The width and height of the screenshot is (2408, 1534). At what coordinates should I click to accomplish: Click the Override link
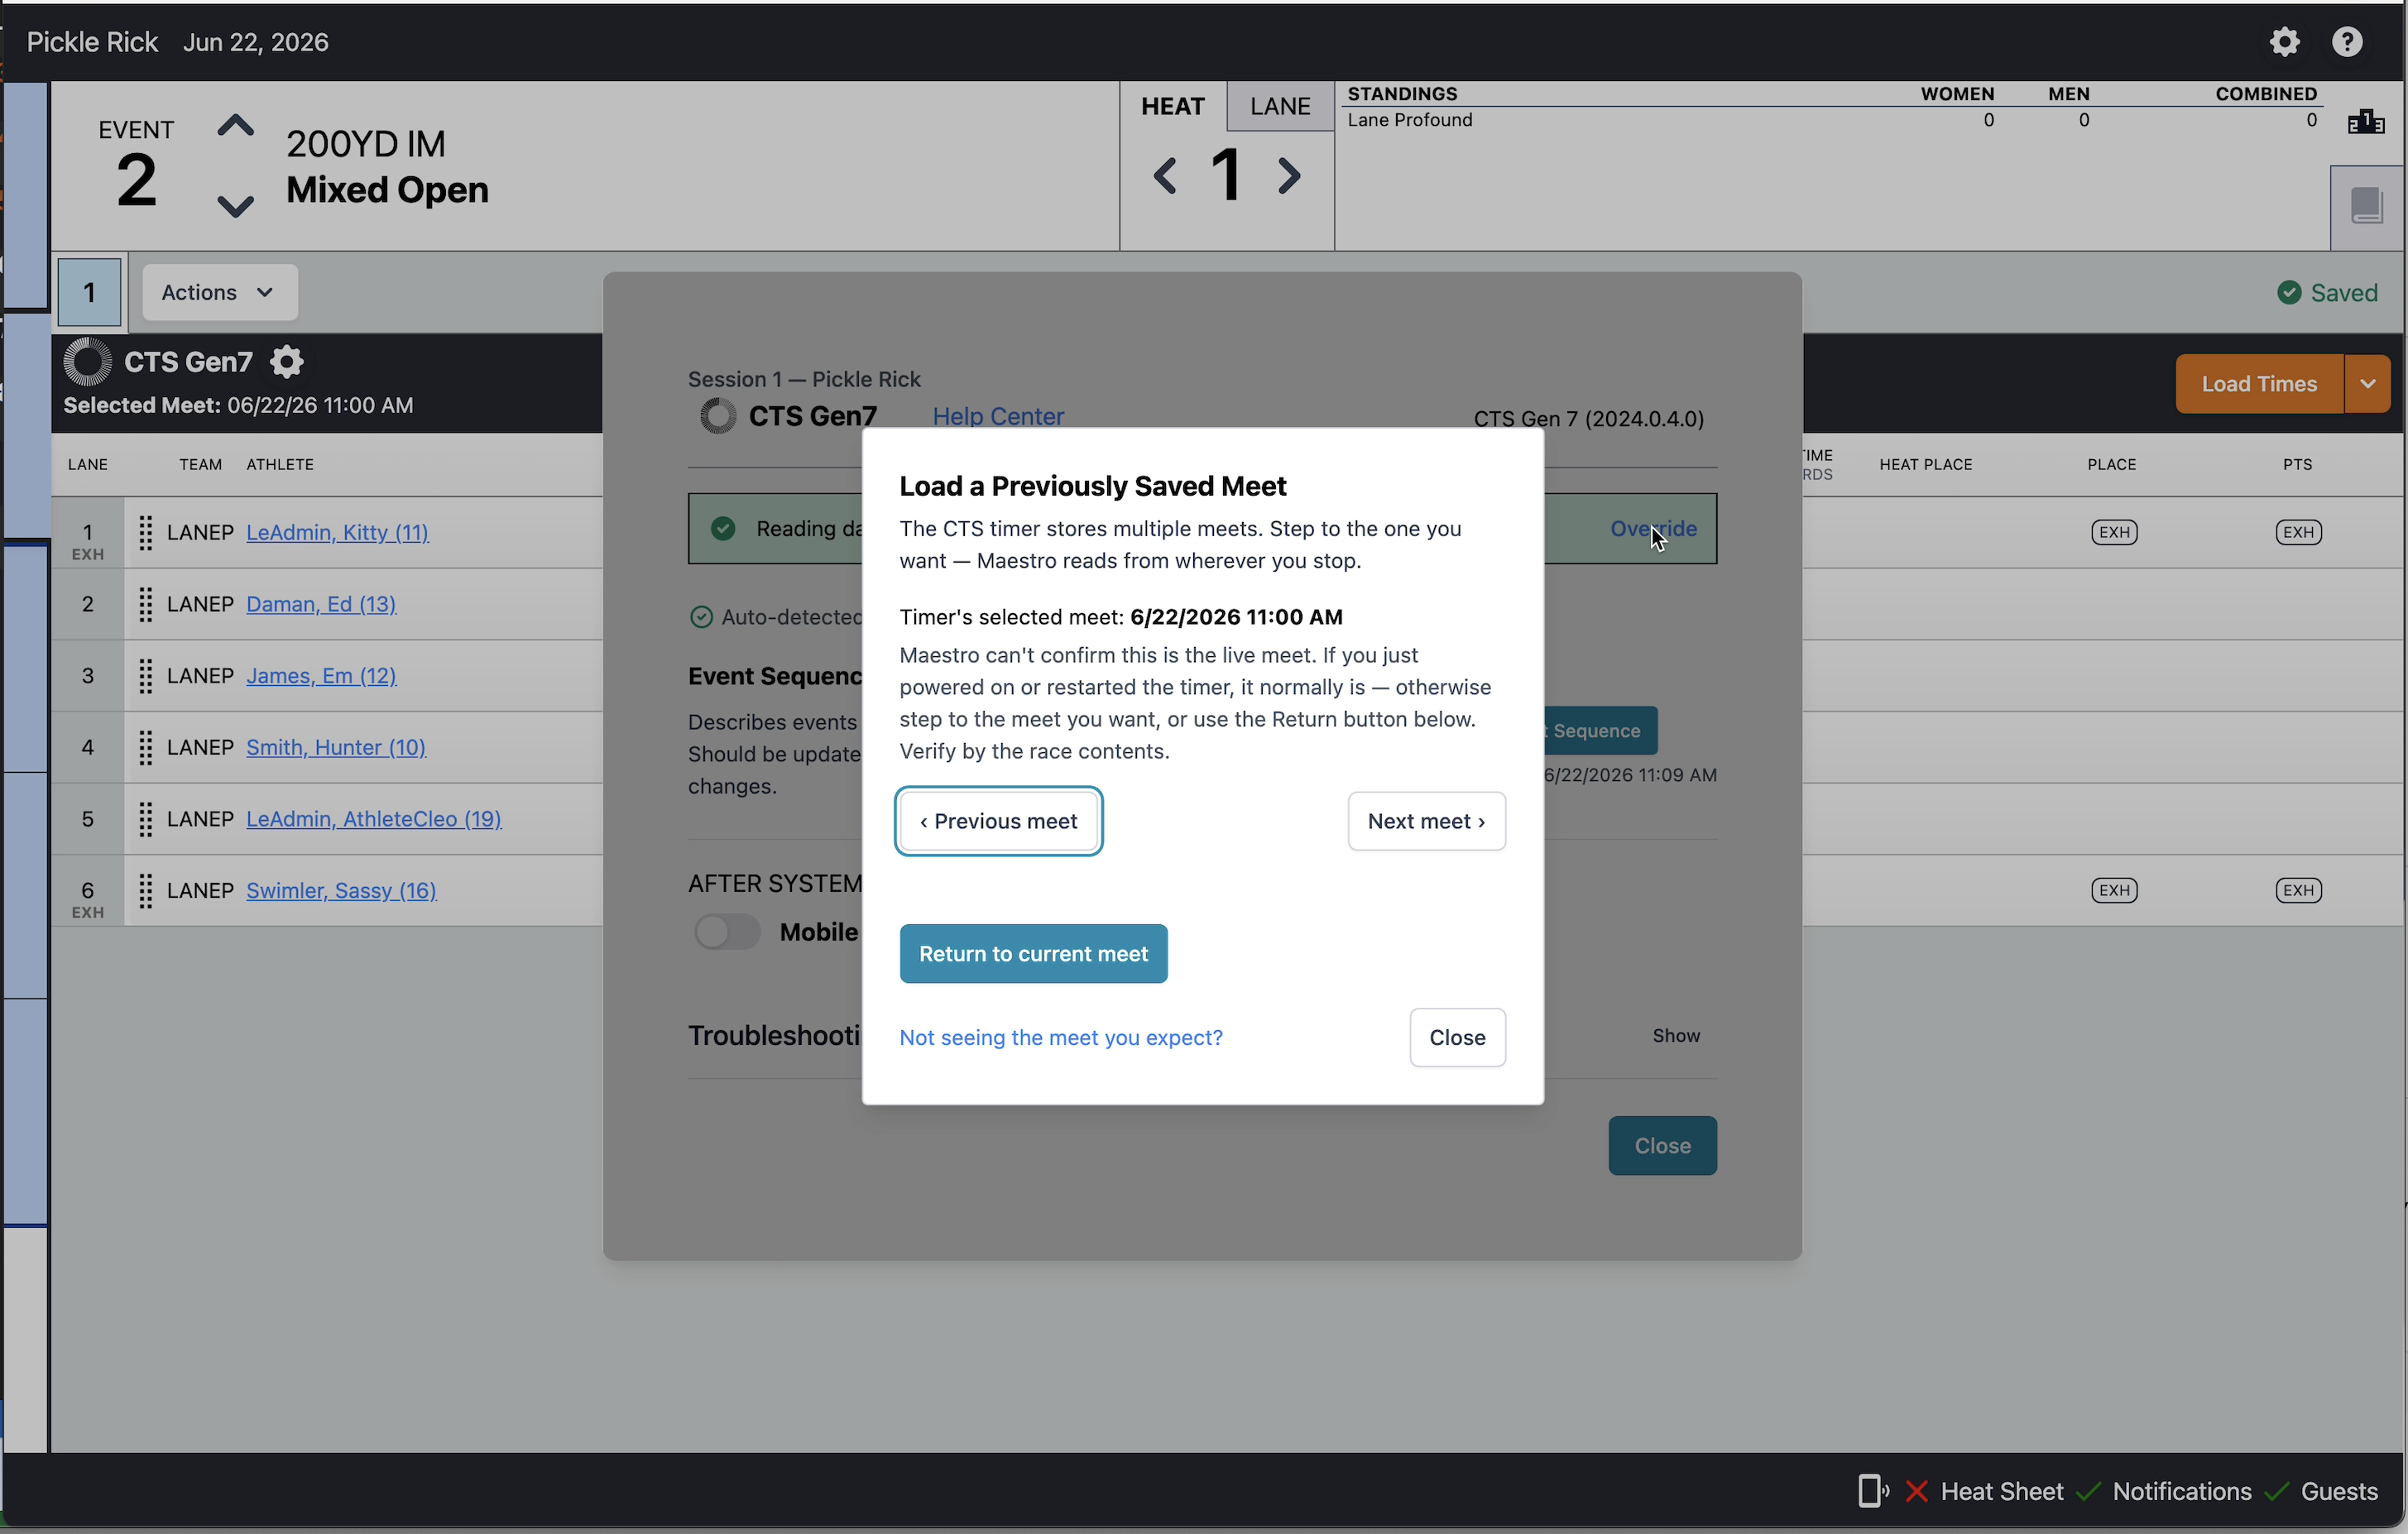[x=1653, y=529]
